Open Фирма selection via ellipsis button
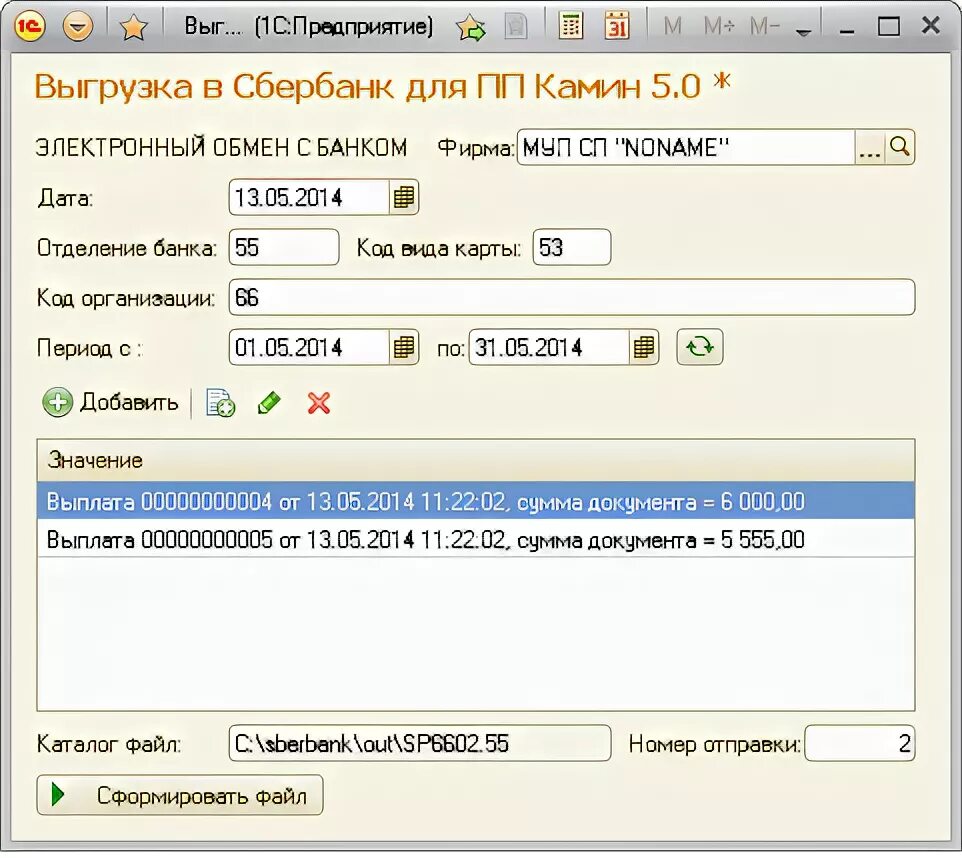 point(869,148)
